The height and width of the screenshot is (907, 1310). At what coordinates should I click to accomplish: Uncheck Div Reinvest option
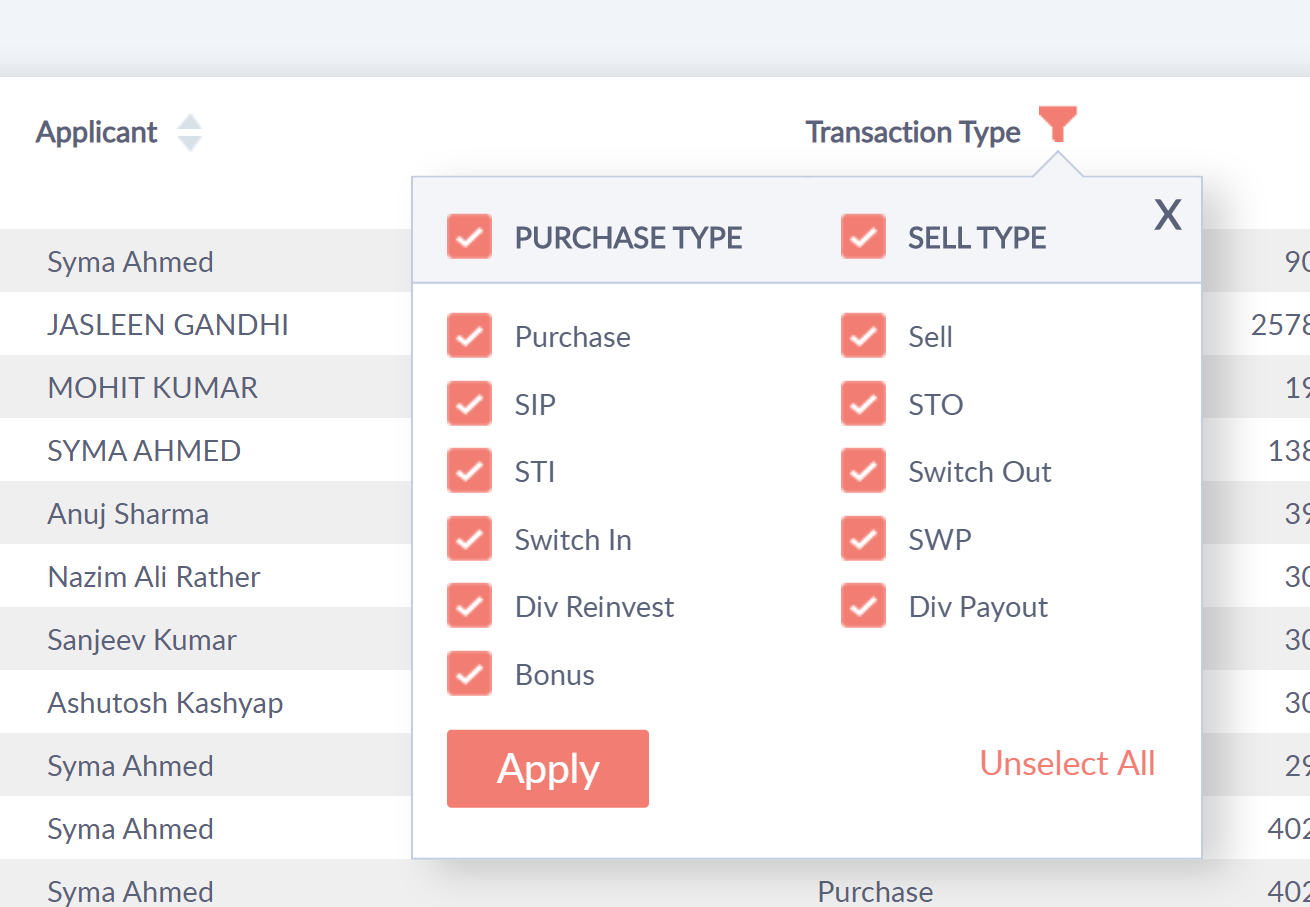pos(469,605)
